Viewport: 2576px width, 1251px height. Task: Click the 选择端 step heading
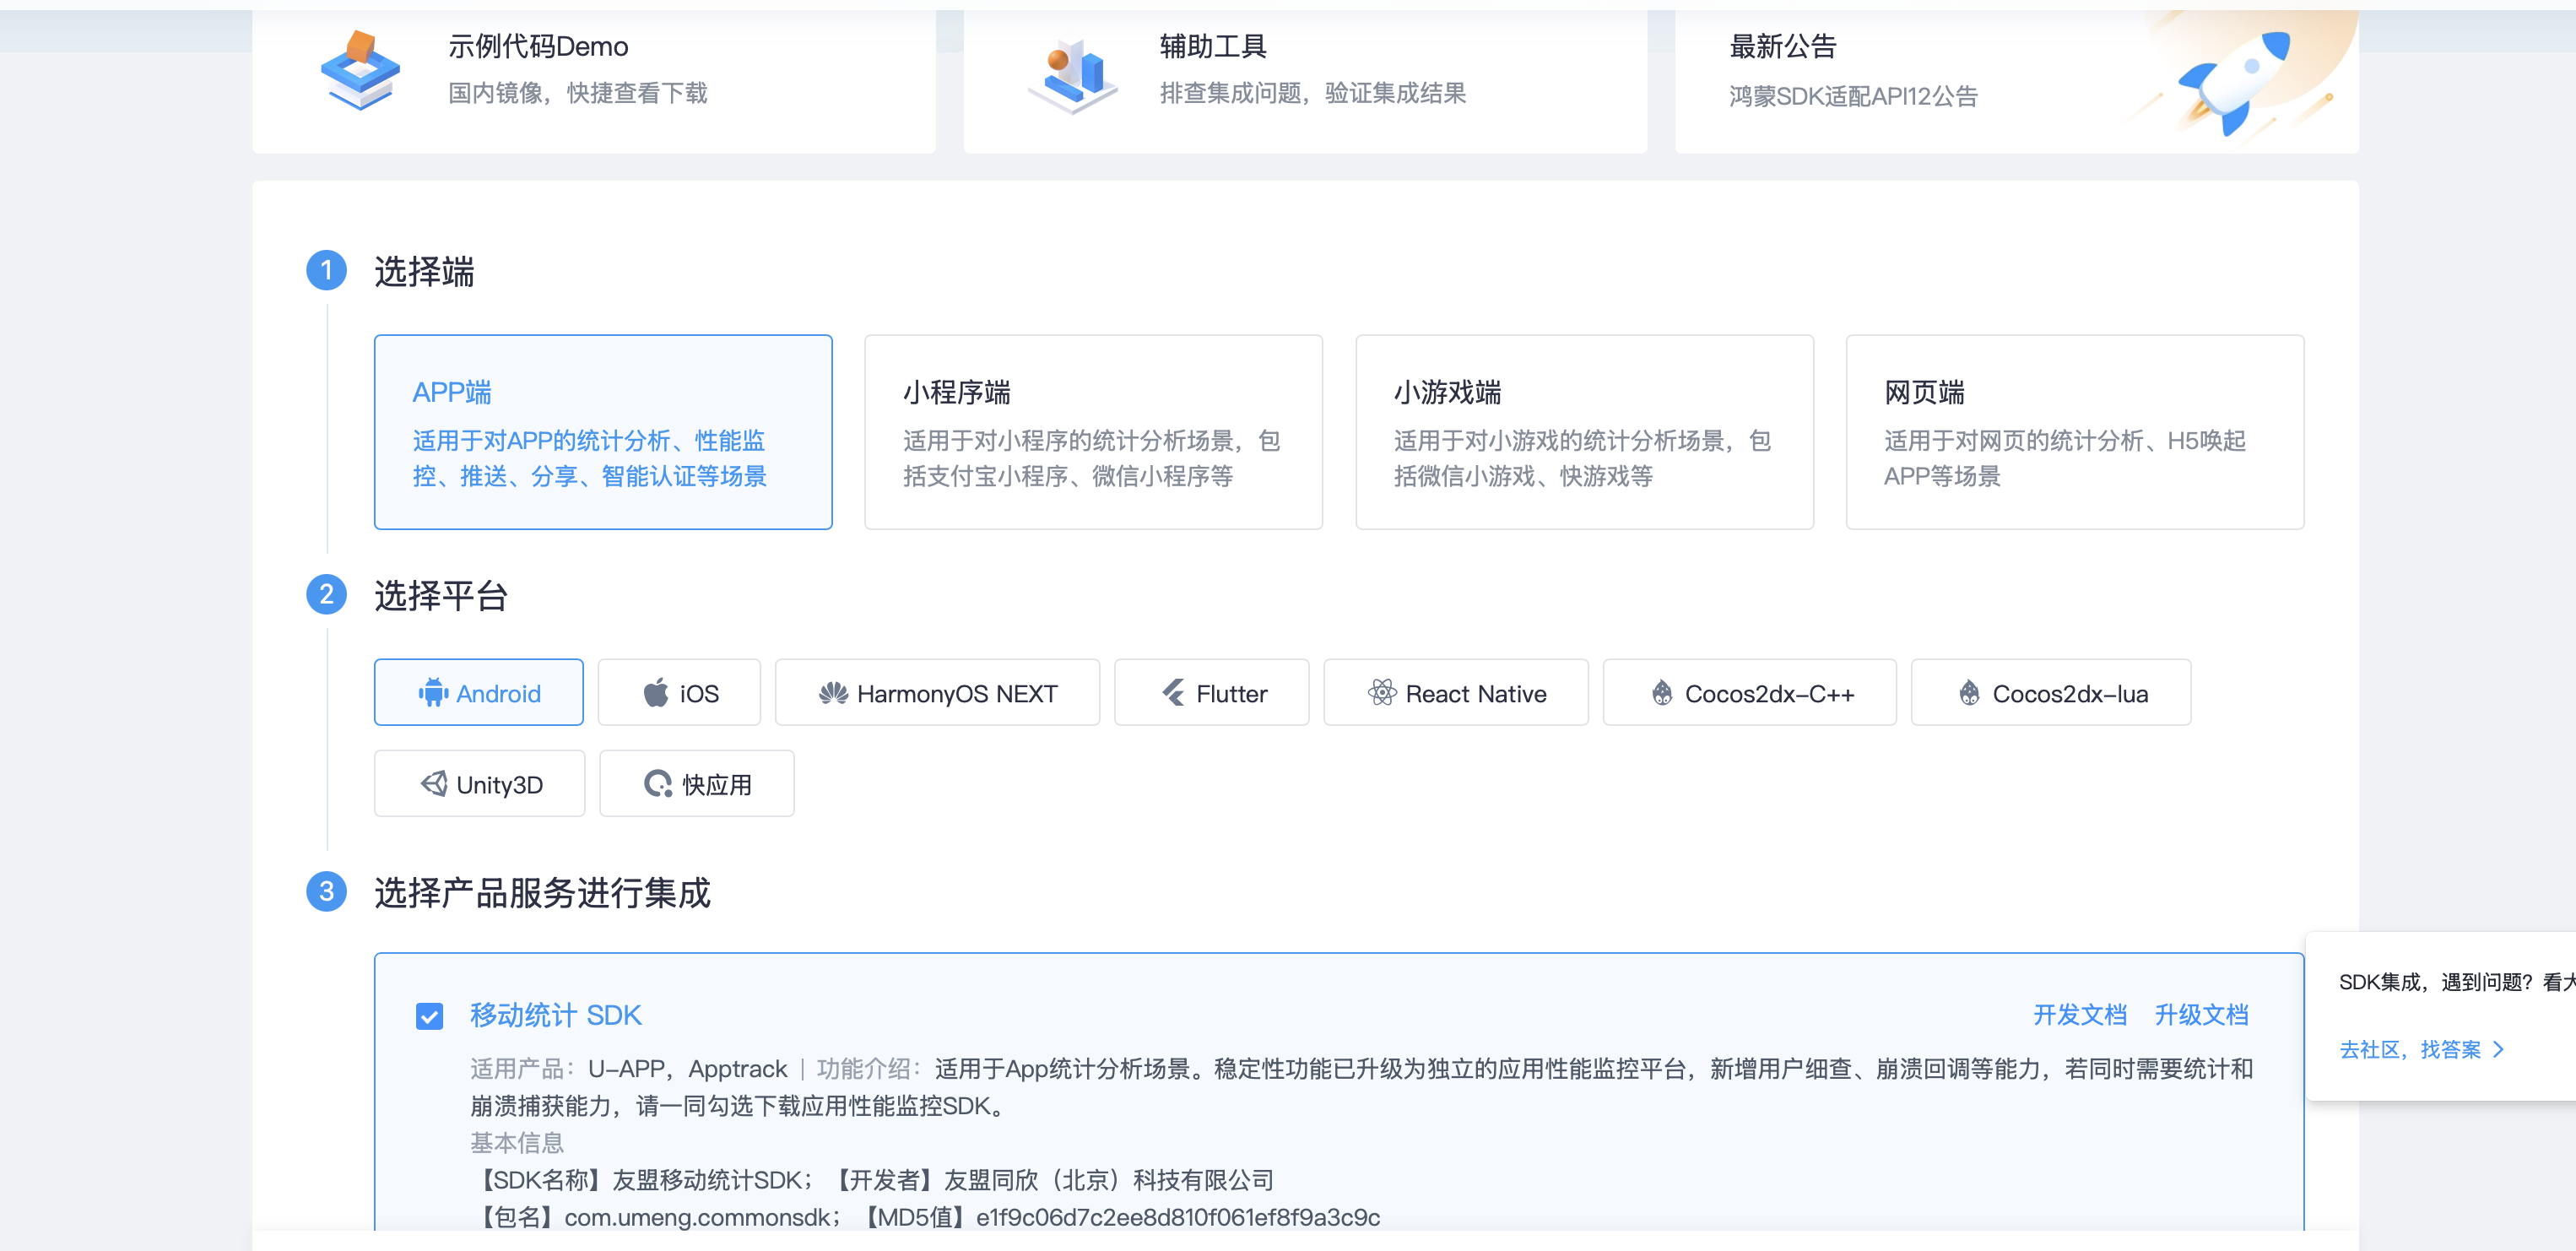424,271
